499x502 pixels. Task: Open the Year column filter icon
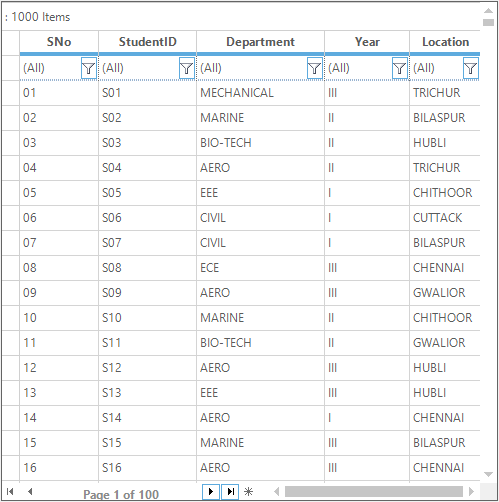[x=400, y=68]
